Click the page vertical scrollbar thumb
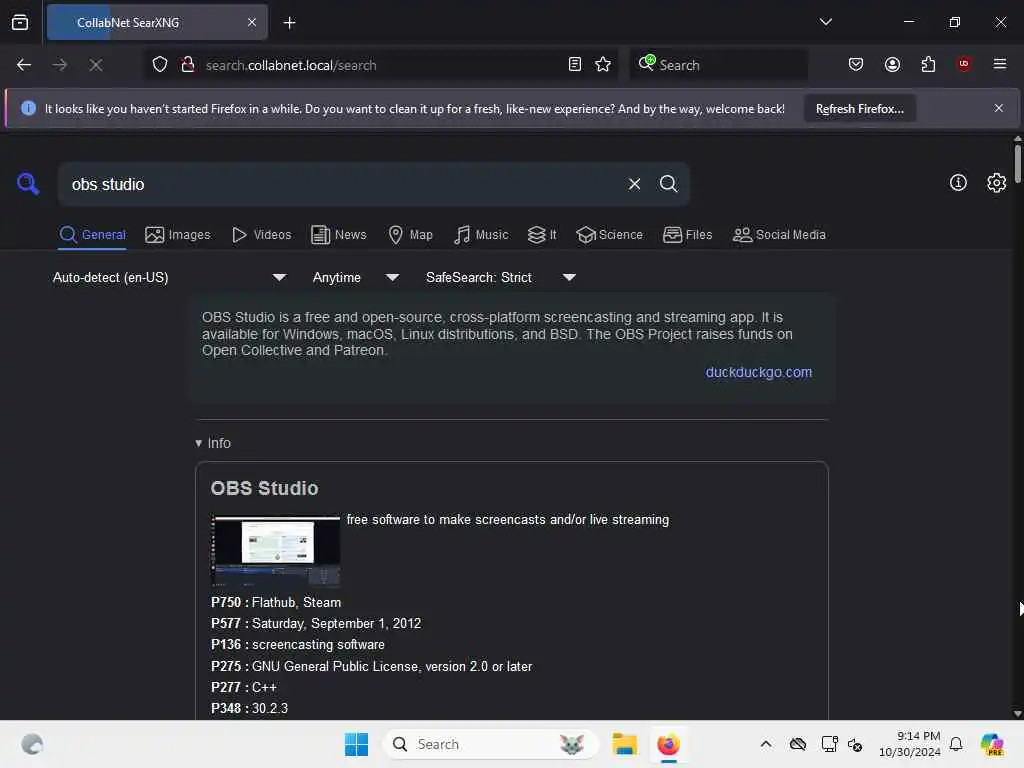 tap(1017, 163)
